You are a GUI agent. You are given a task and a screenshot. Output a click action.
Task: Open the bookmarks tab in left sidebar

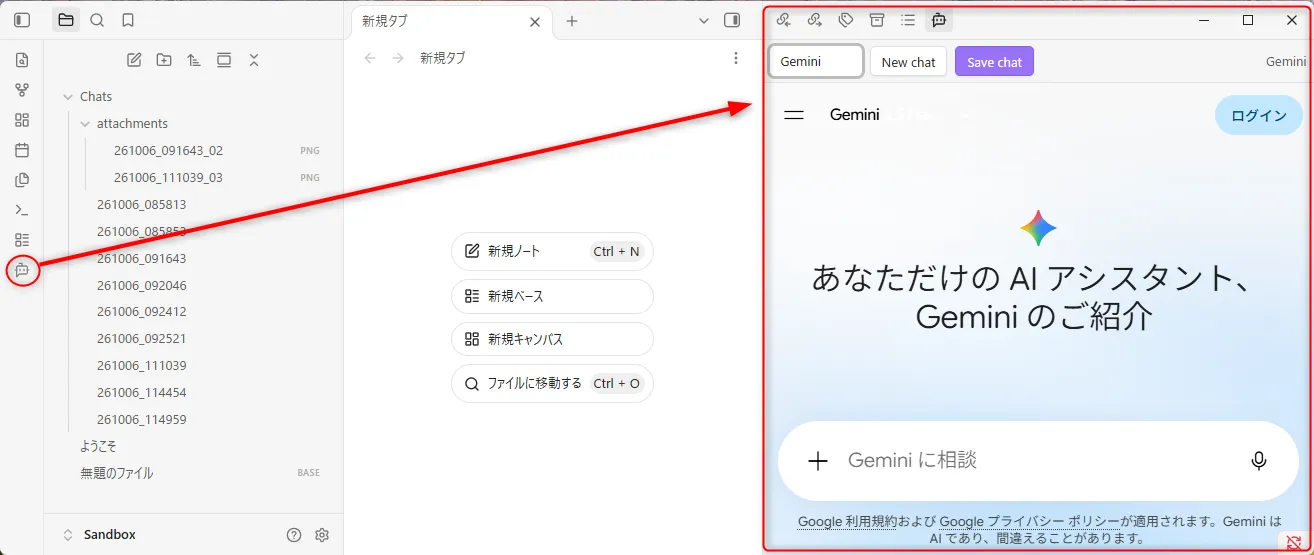tap(128, 20)
